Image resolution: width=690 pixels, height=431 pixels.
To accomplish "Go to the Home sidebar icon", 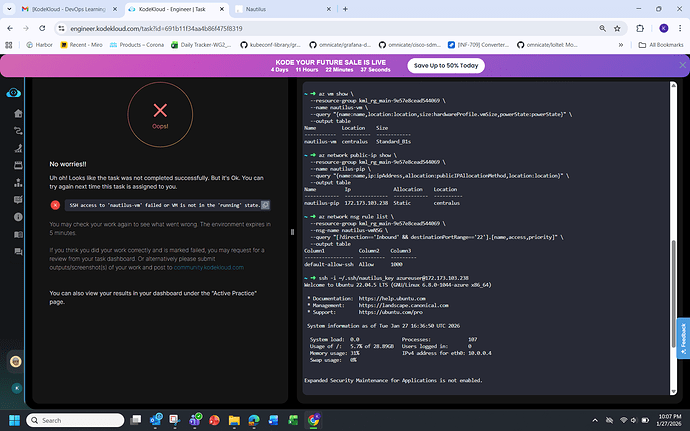I will point(18,114).
